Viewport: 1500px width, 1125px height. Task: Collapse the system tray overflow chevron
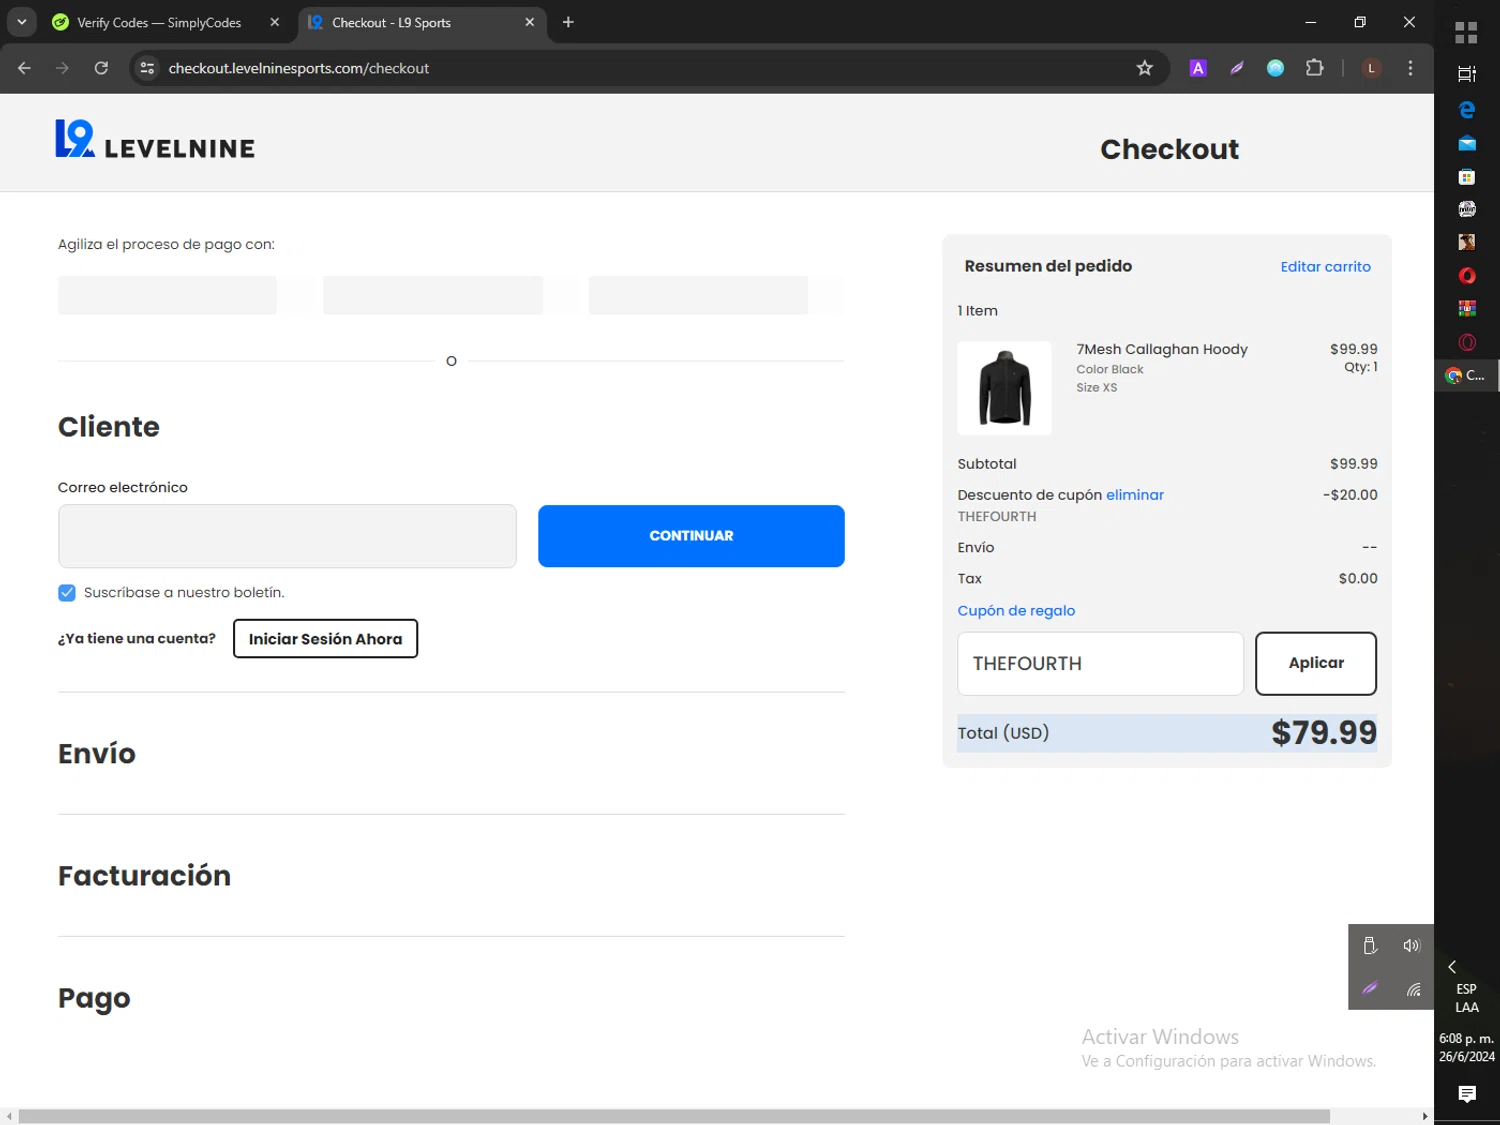(1452, 967)
